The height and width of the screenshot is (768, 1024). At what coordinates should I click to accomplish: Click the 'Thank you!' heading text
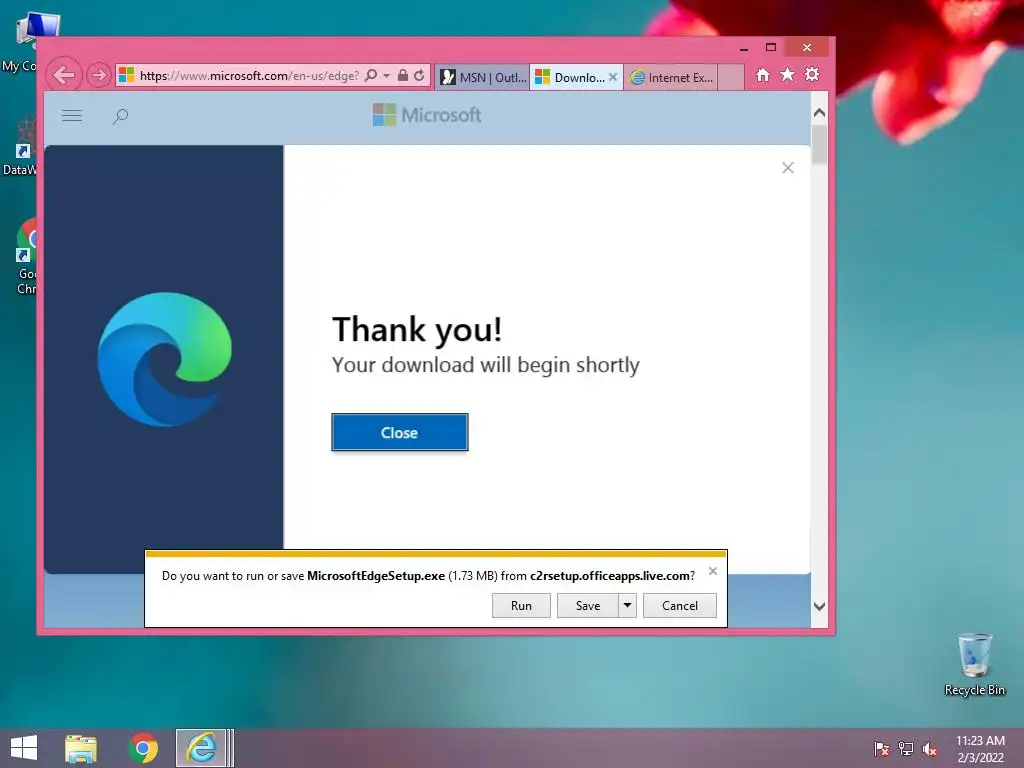pos(417,328)
